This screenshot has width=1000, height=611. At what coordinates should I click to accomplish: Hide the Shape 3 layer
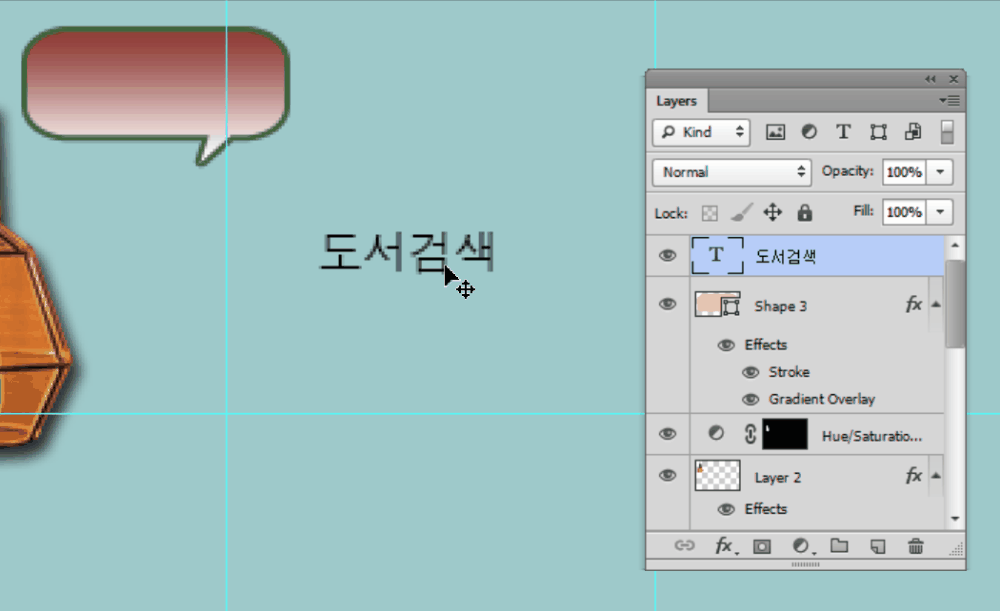coord(668,304)
